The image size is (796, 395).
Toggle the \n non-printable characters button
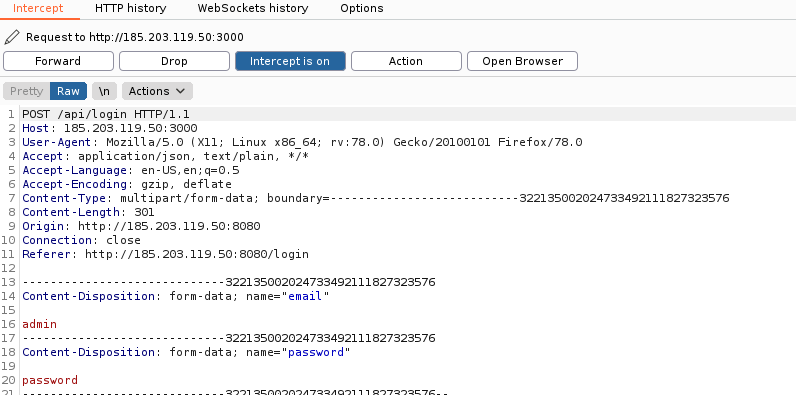coord(104,91)
